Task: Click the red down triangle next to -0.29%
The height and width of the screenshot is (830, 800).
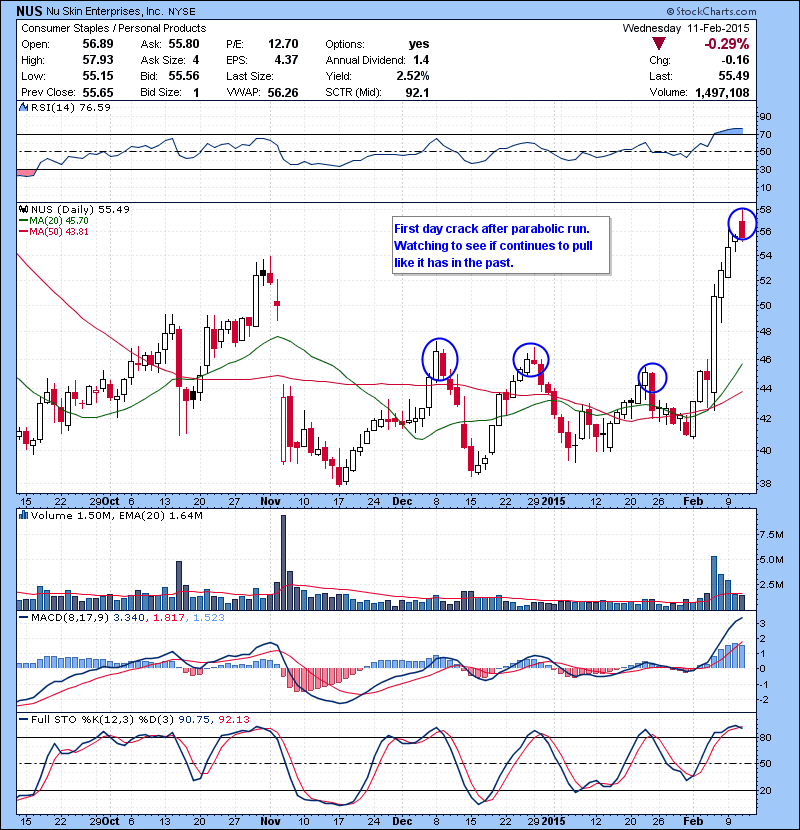Action: tap(659, 43)
